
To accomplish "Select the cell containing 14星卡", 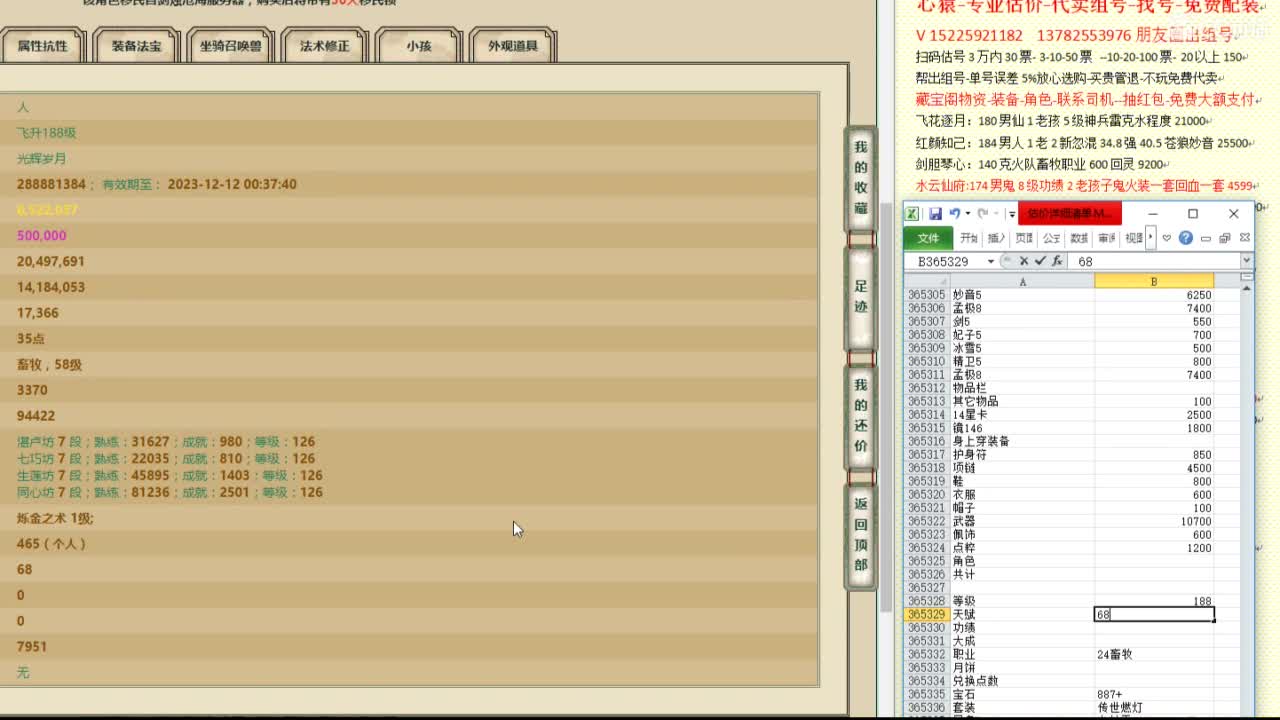I will [x=1022, y=415].
